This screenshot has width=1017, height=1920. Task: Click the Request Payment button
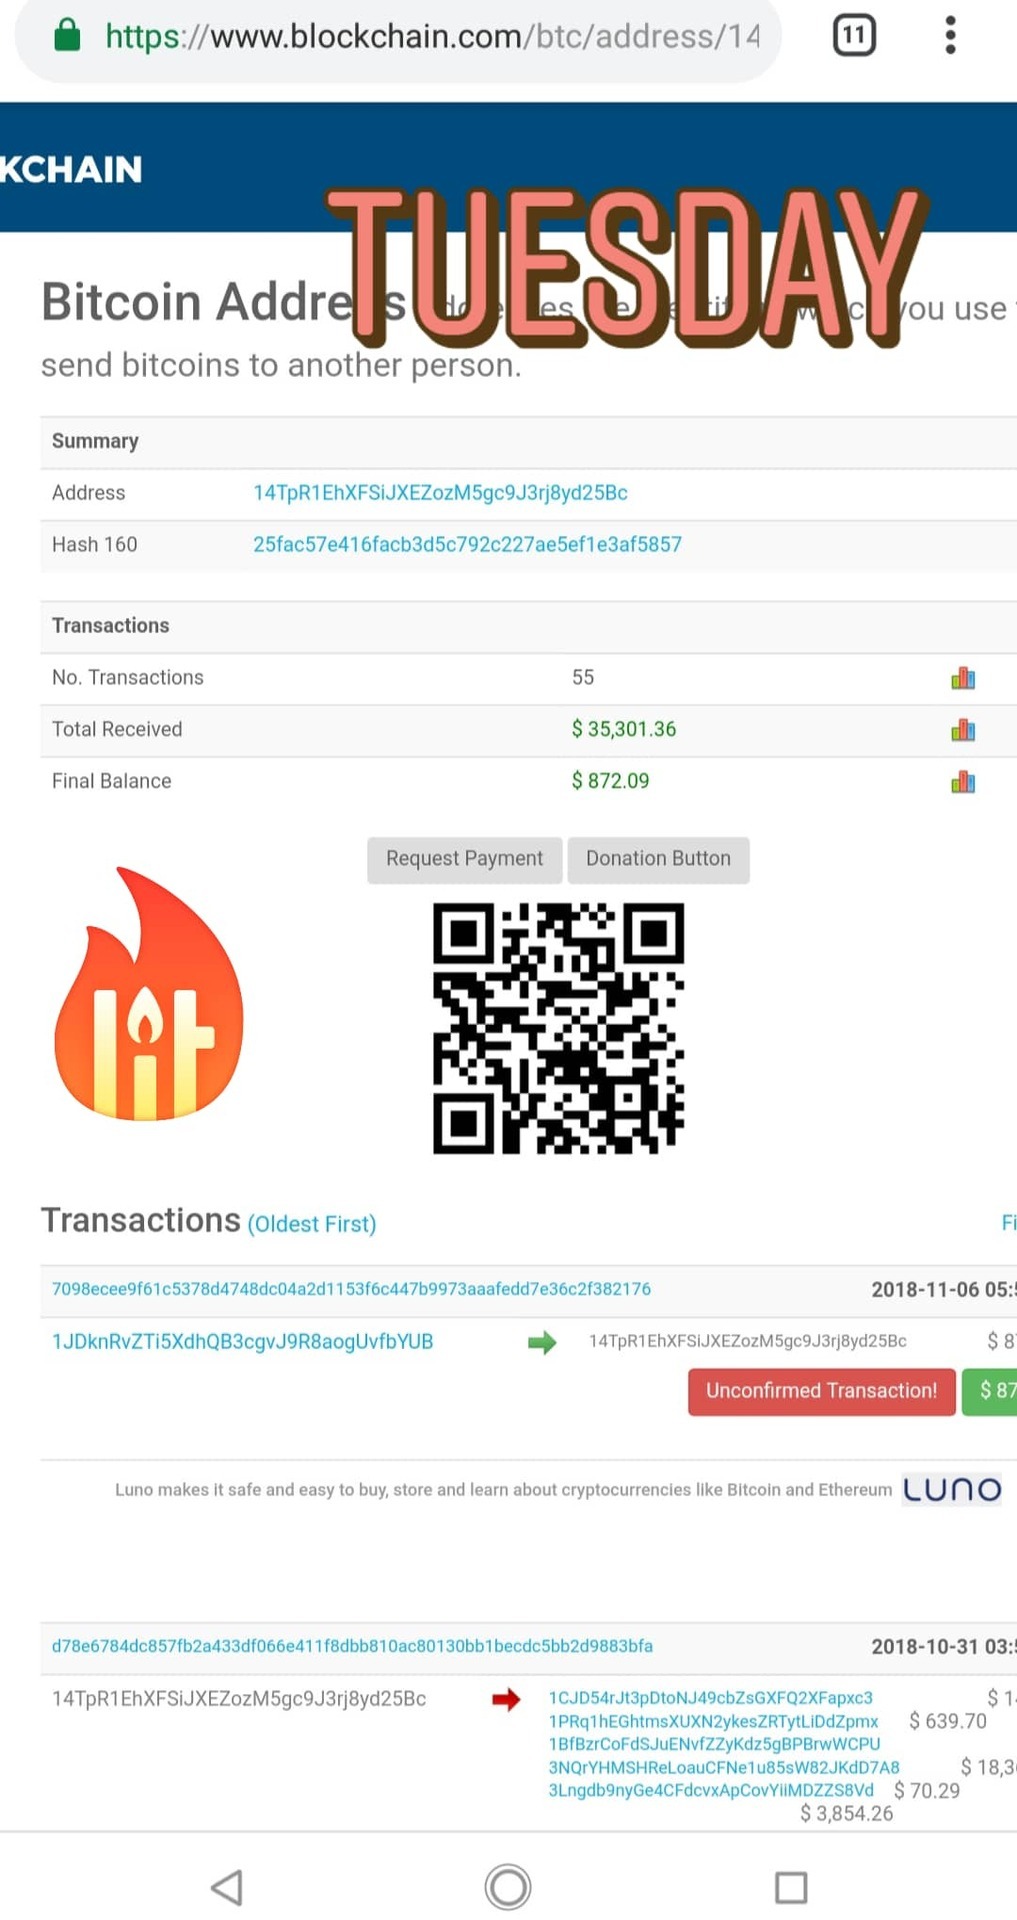464,859
